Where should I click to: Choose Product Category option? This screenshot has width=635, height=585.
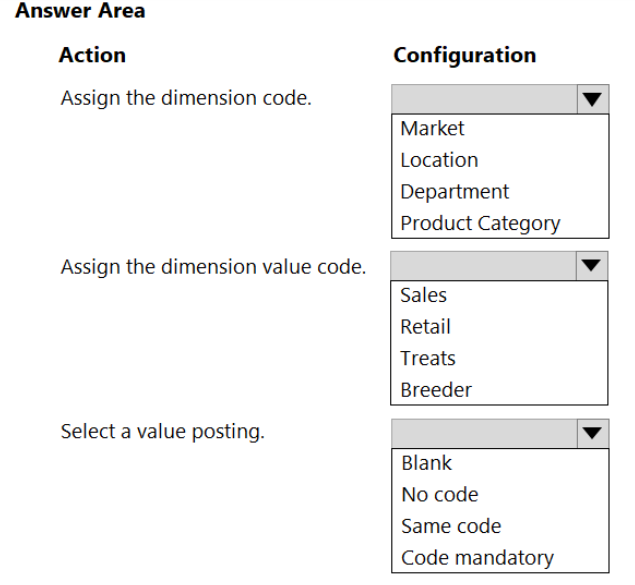[480, 223]
